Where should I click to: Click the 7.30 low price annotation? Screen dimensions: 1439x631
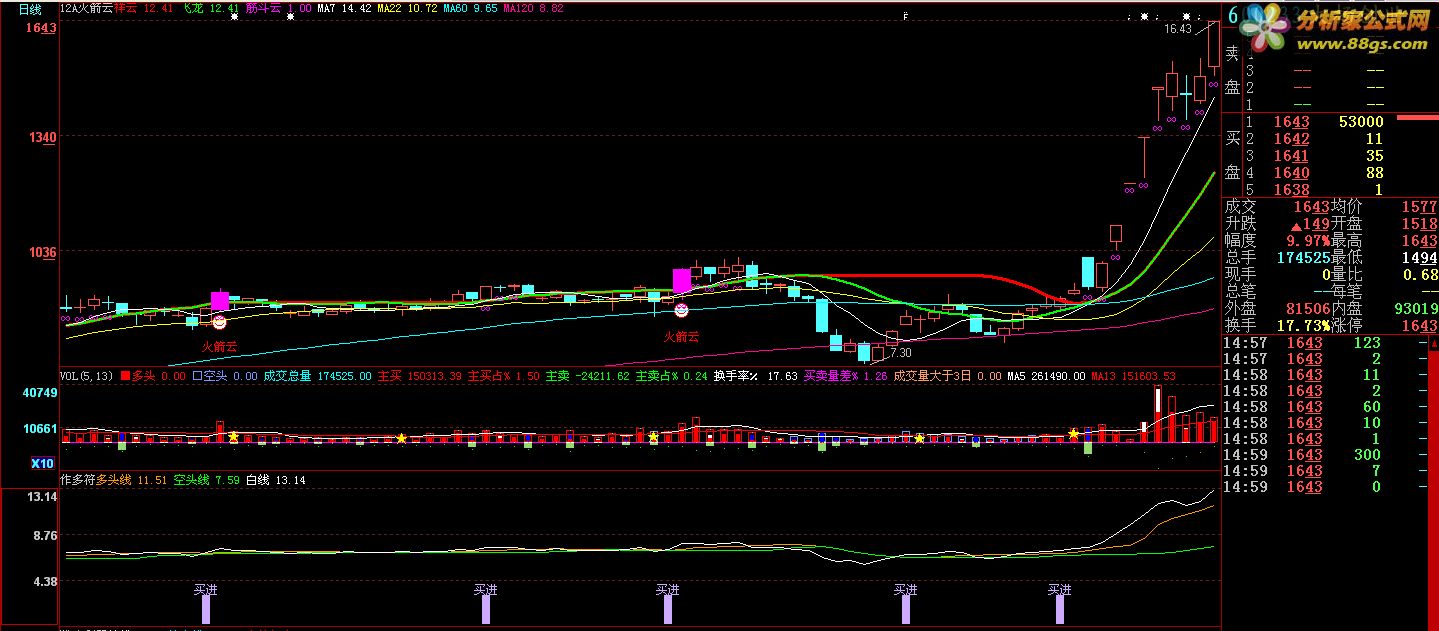tap(900, 353)
